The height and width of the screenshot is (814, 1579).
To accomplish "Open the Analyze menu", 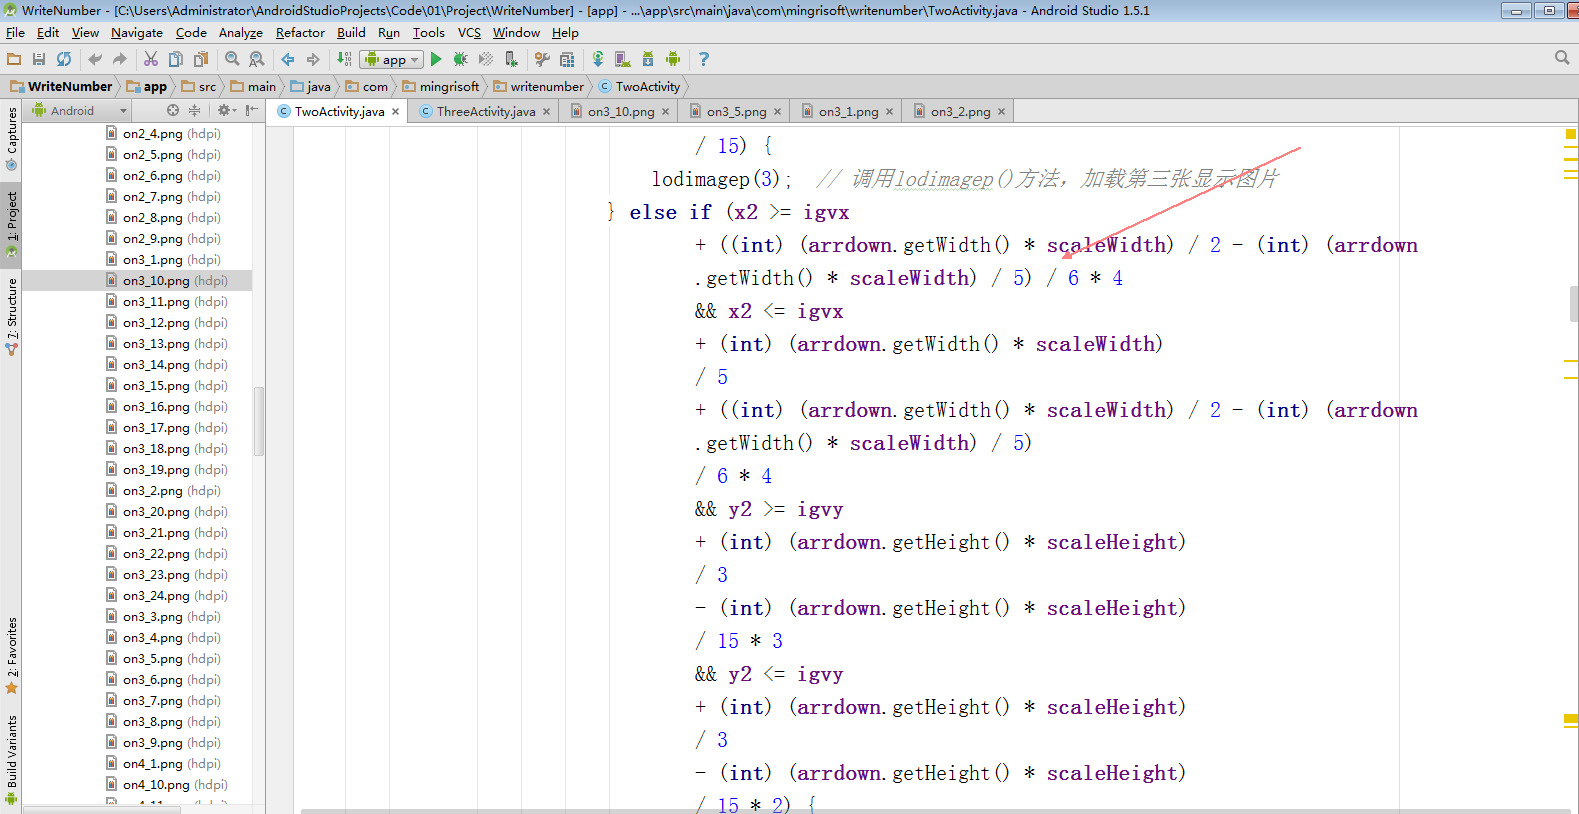I will (x=241, y=32).
